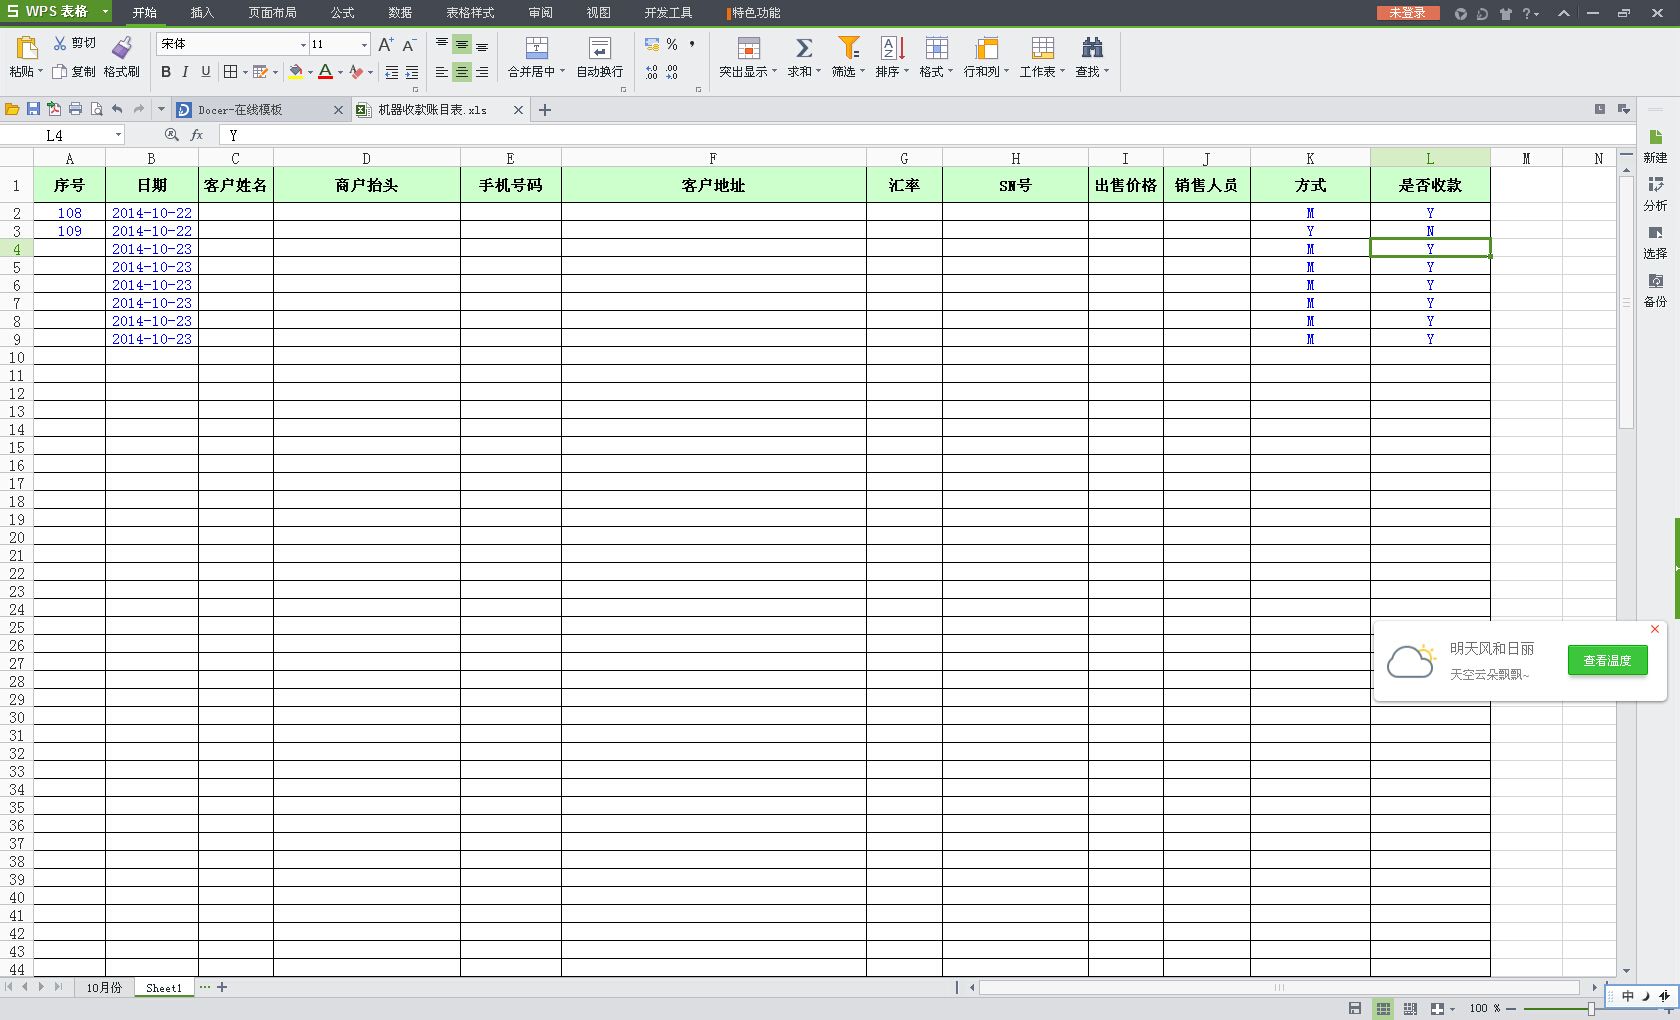Toggle top vertical alignment

[x=442, y=44]
